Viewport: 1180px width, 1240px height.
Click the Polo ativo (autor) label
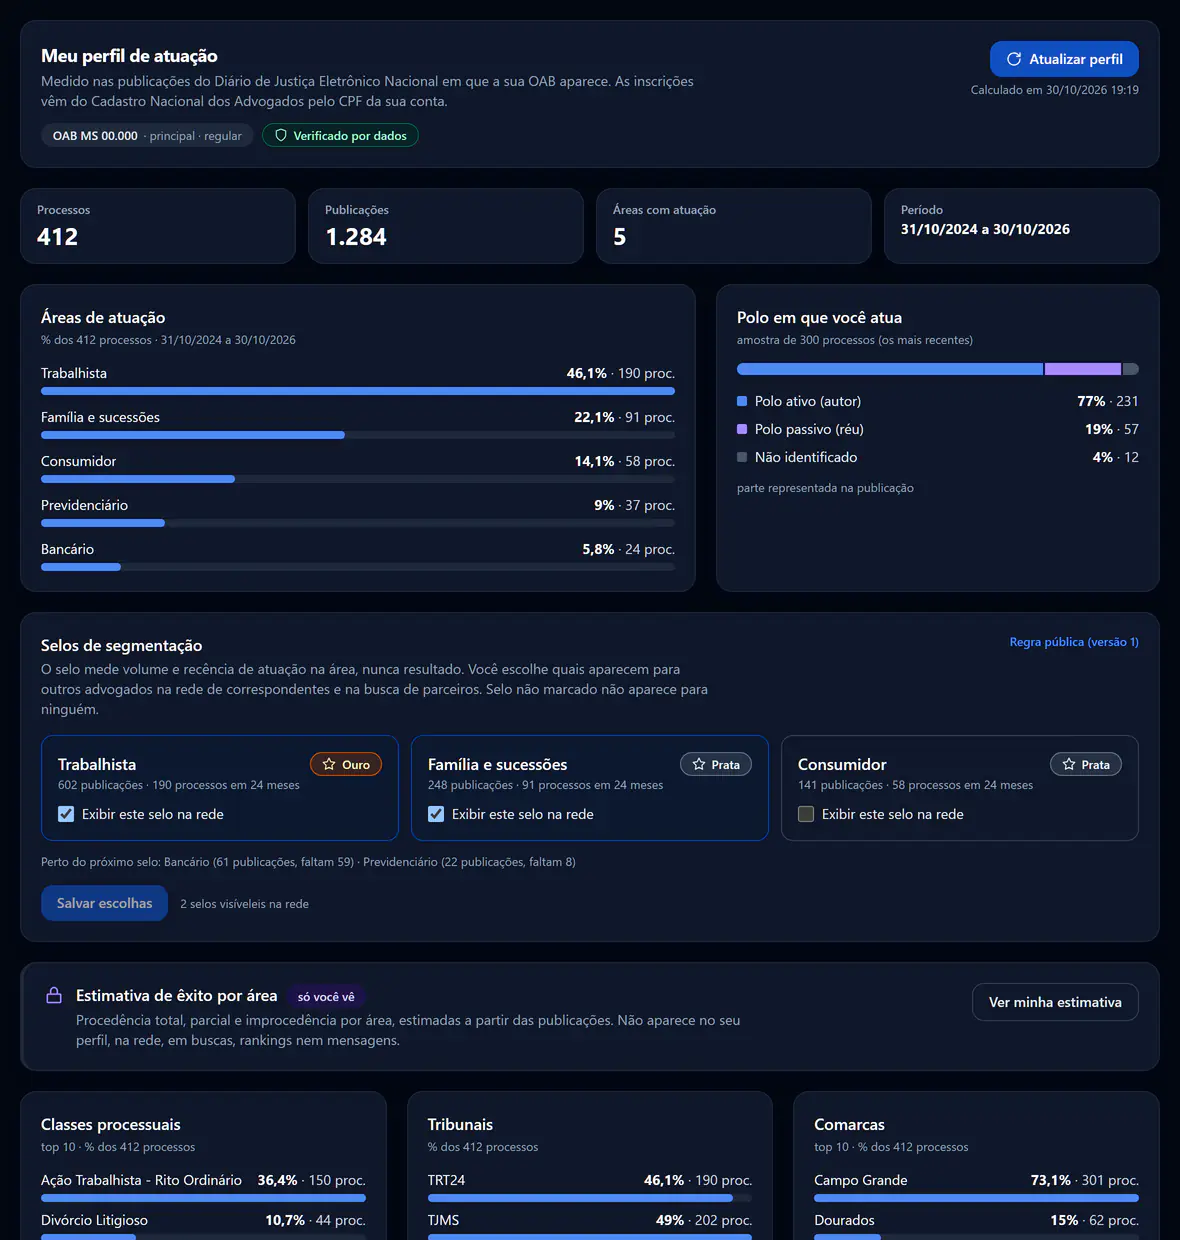tap(808, 401)
